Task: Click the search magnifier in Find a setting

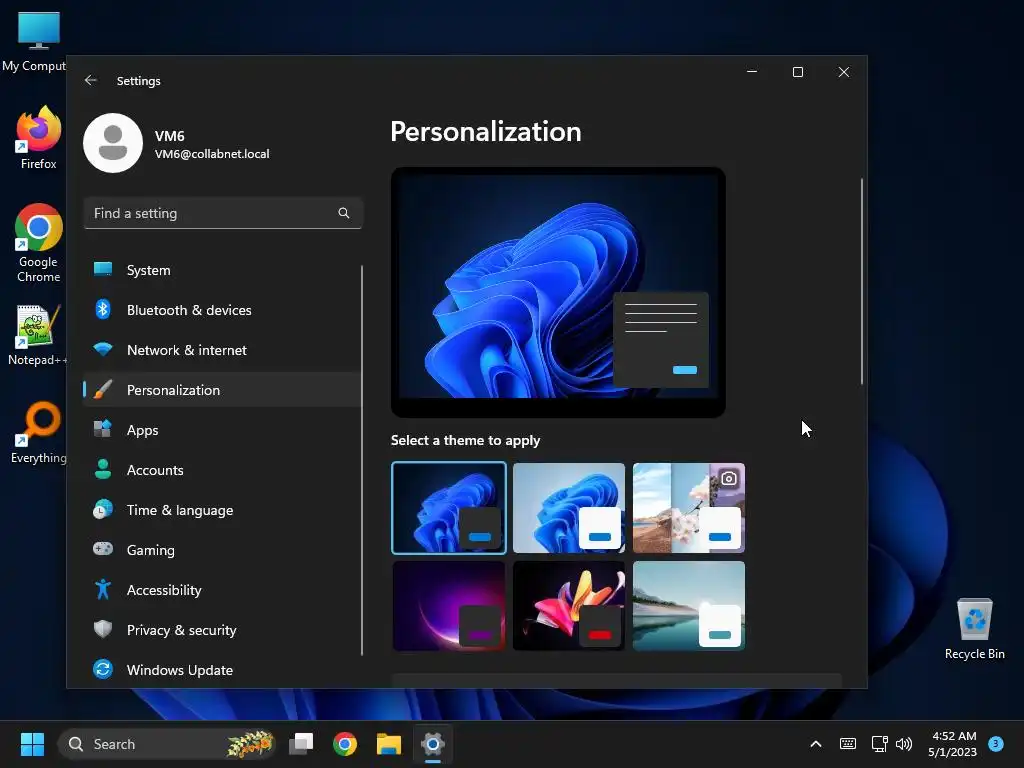Action: pyautogui.click(x=344, y=213)
